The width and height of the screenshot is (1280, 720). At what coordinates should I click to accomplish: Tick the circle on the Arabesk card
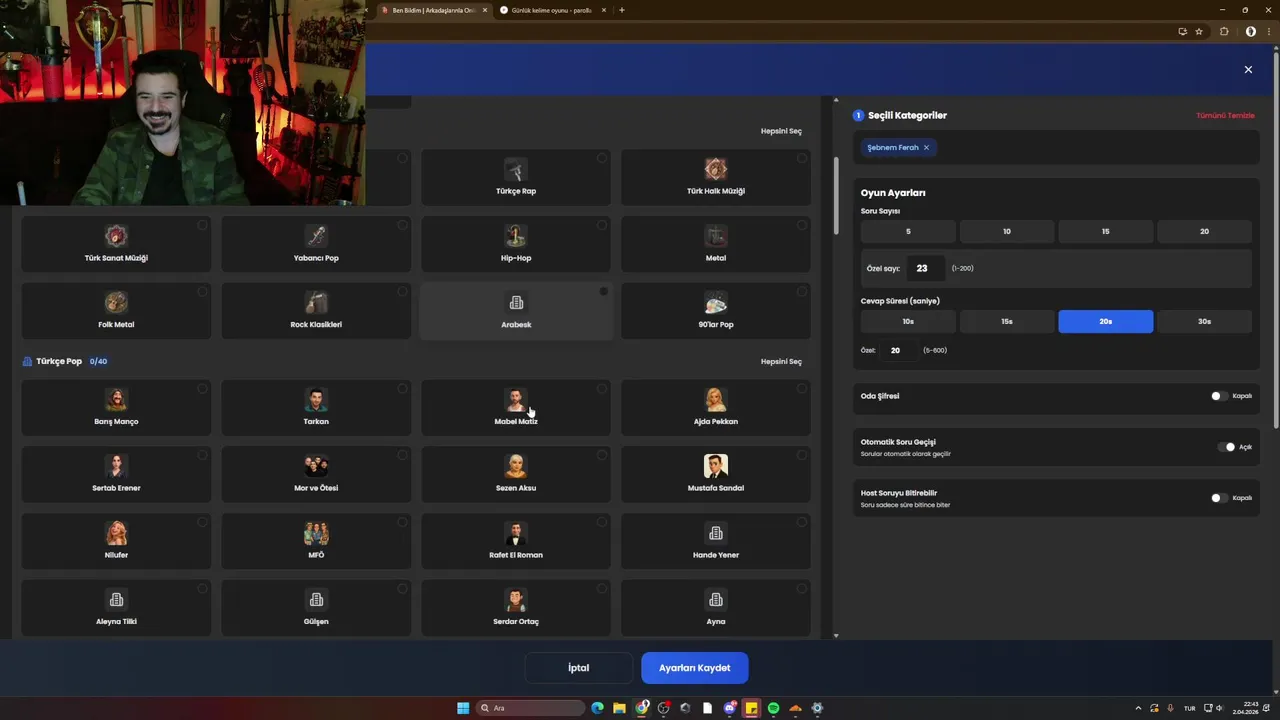pos(603,292)
